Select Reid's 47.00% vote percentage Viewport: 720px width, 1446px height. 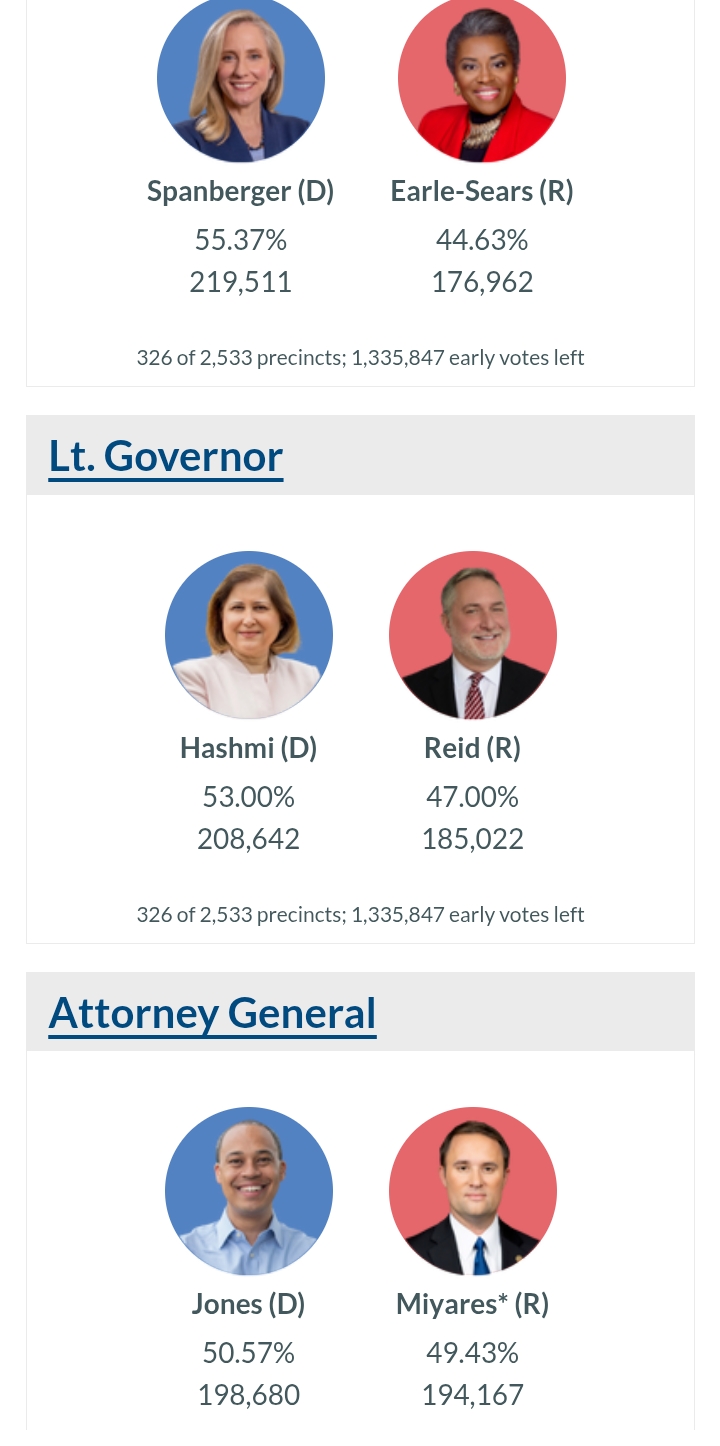(x=473, y=797)
